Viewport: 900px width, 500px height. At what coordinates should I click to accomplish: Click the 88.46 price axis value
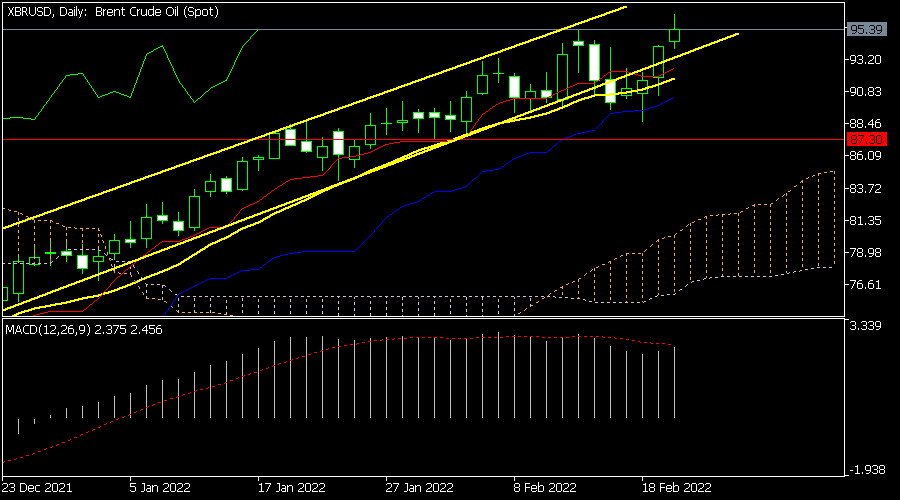(866, 123)
